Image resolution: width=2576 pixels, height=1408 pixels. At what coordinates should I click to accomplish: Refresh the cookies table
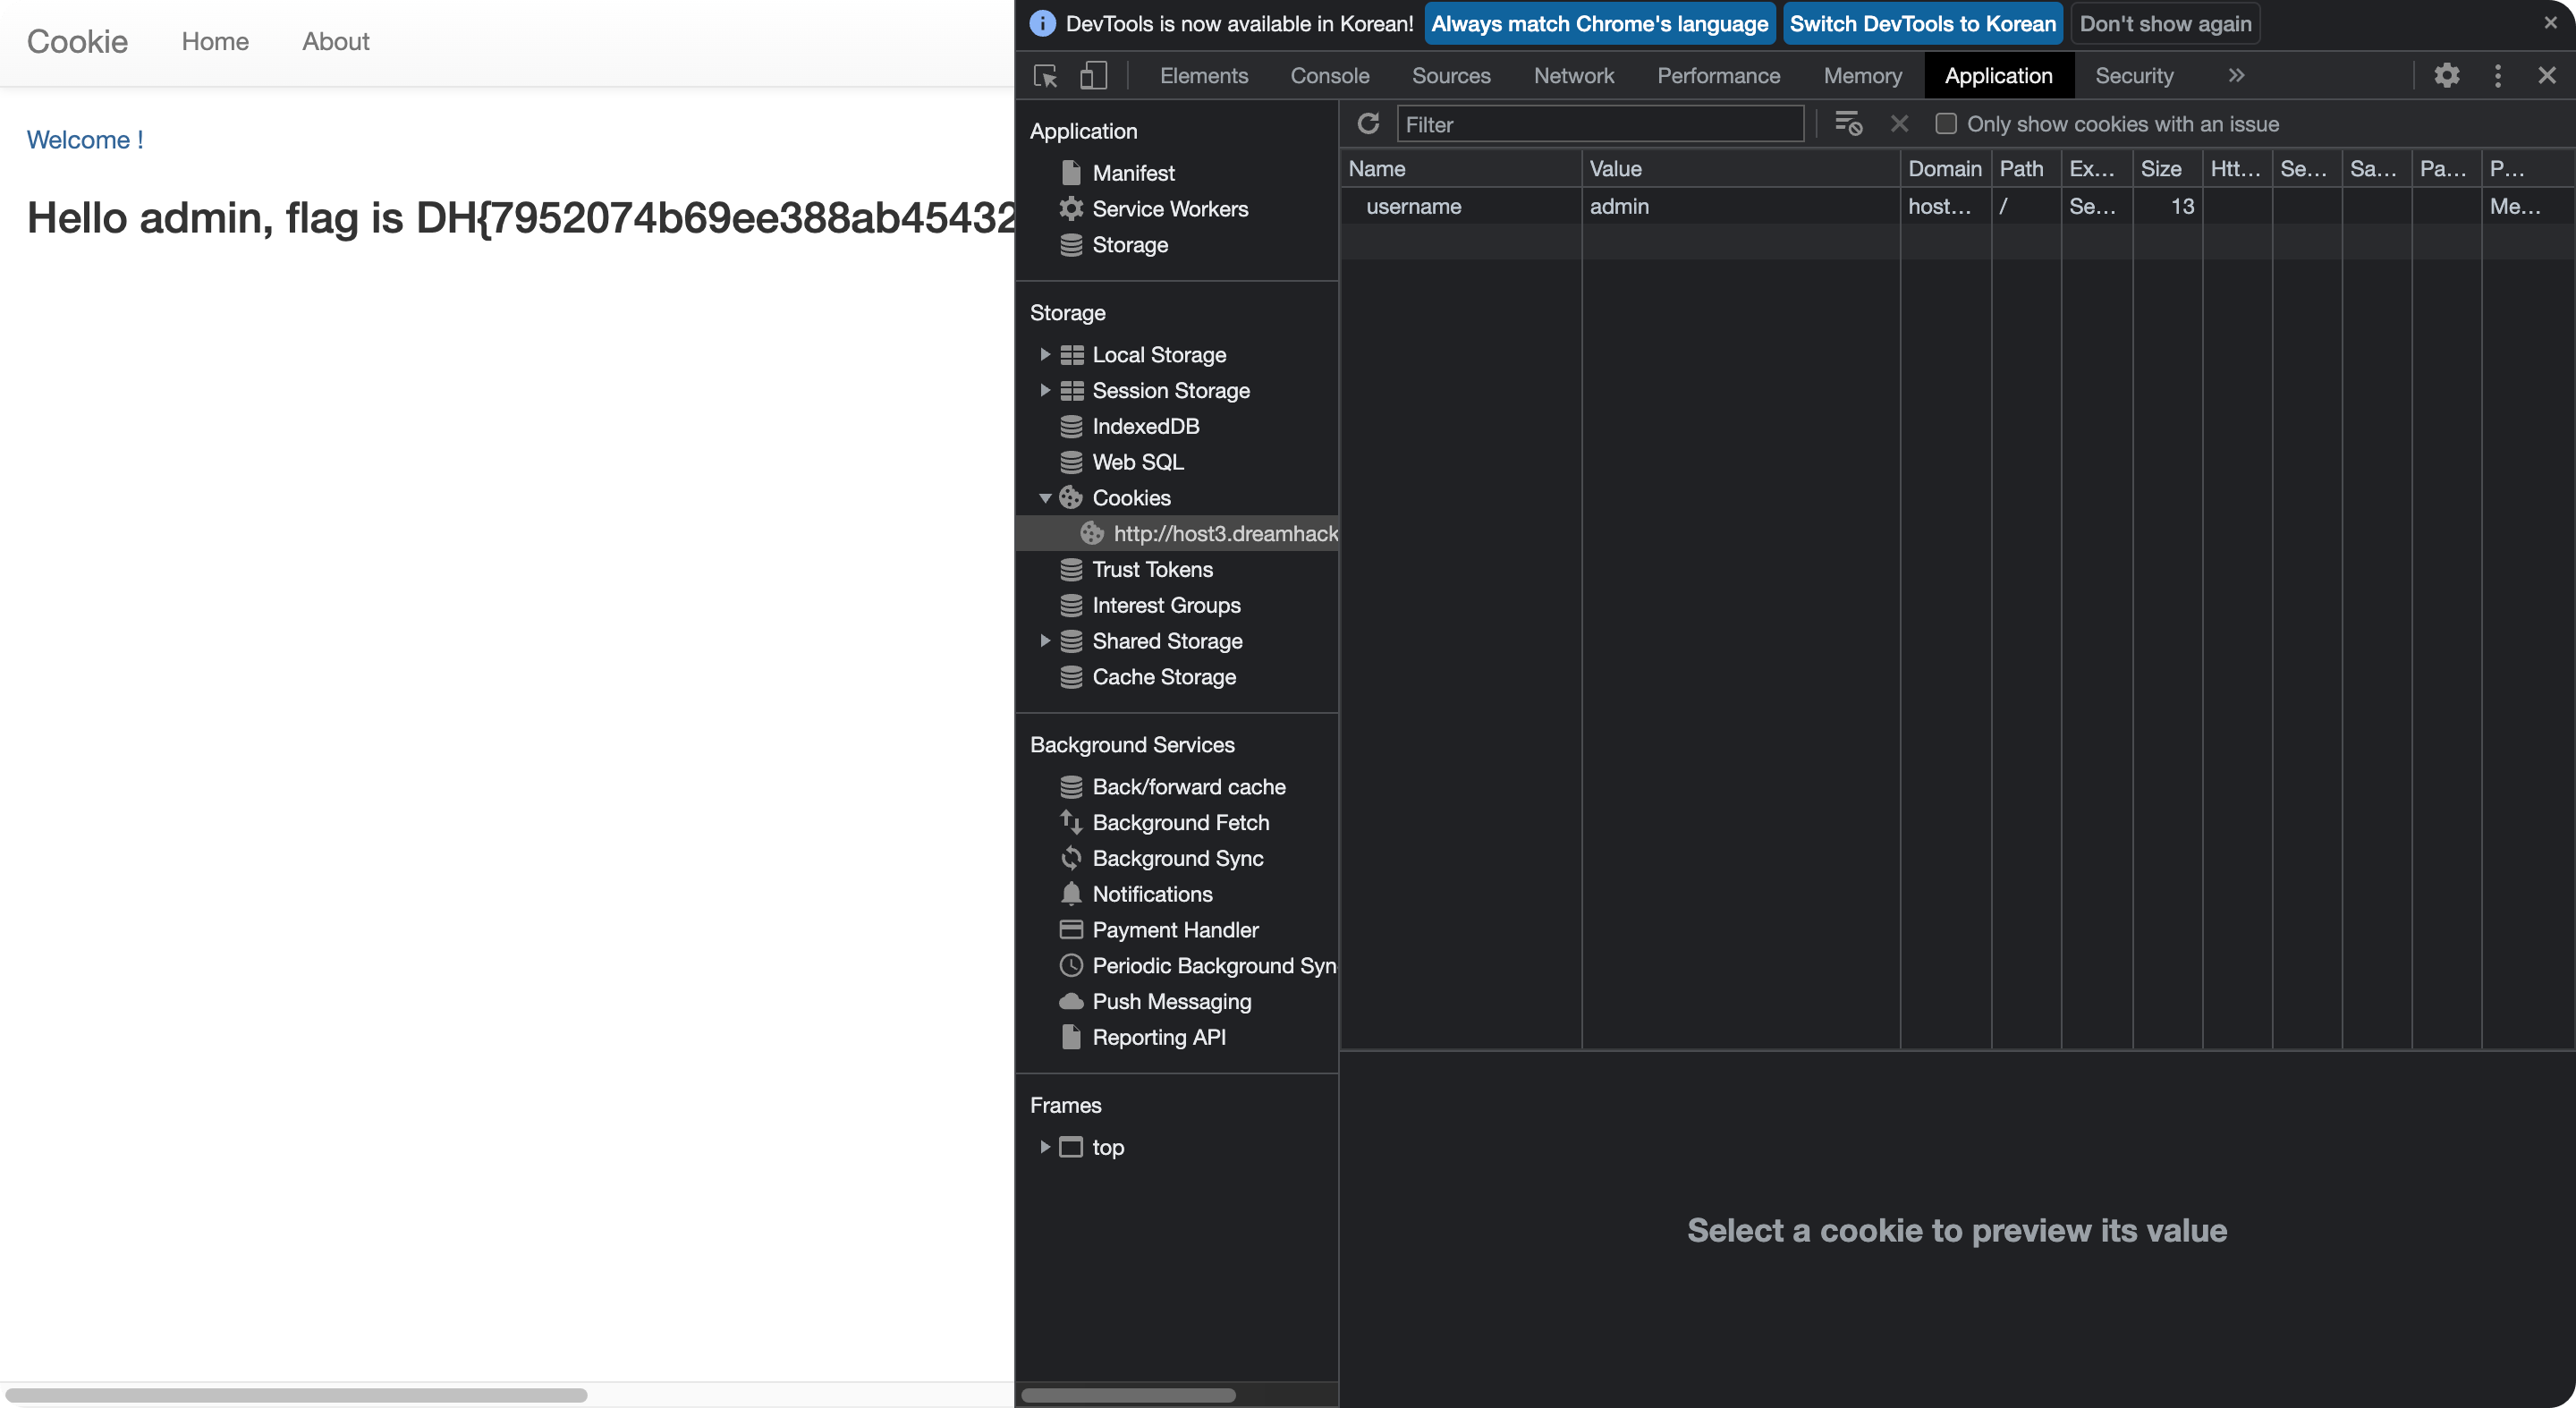(x=1368, y=124)
